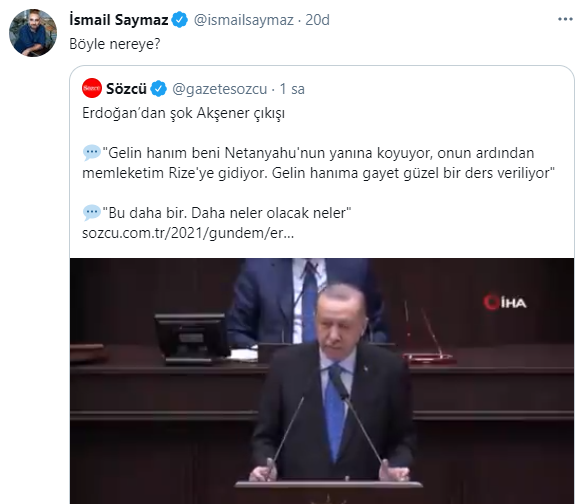Open the three-dot more options menu

coord(565,19)
